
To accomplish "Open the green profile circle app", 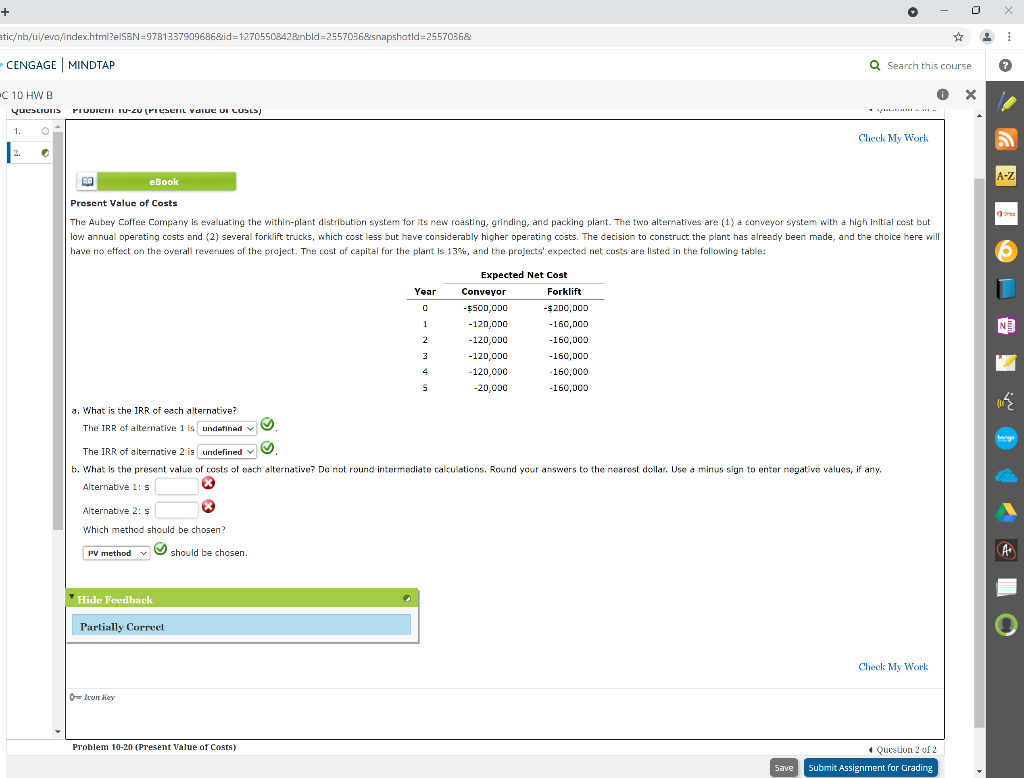I will (1006, 625).
